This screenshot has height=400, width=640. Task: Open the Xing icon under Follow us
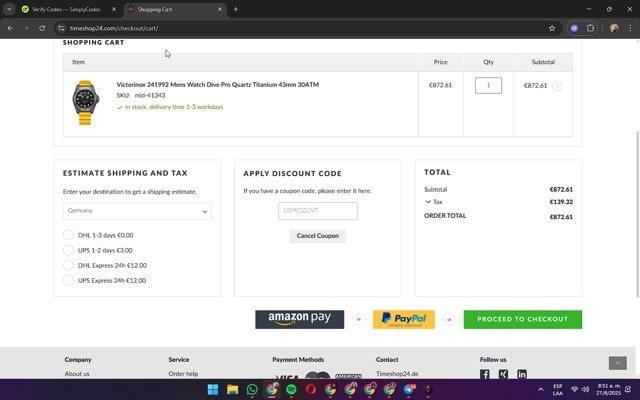(x=503, y=374)
